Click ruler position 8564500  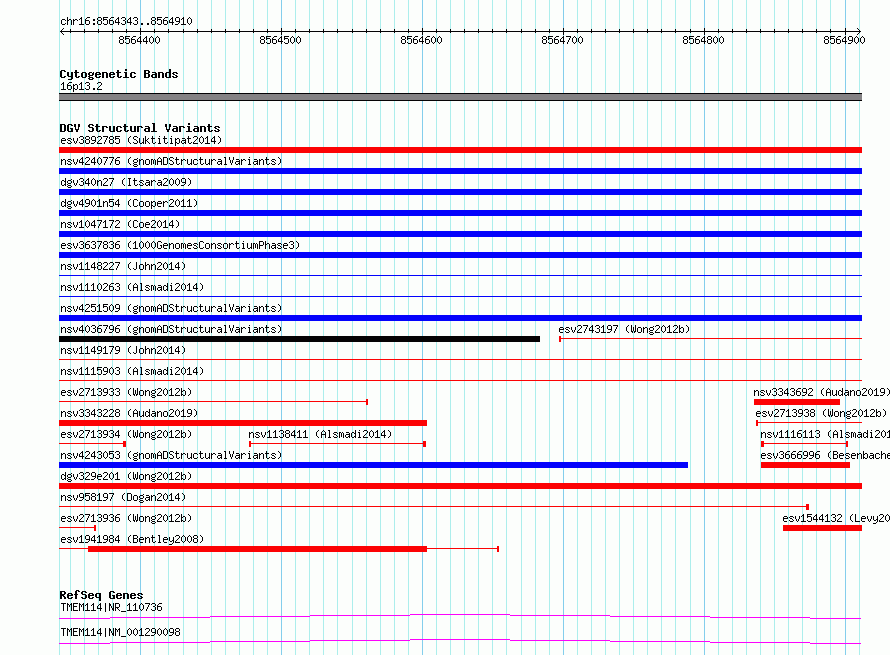pyautogui.click(x=280, y=40)
